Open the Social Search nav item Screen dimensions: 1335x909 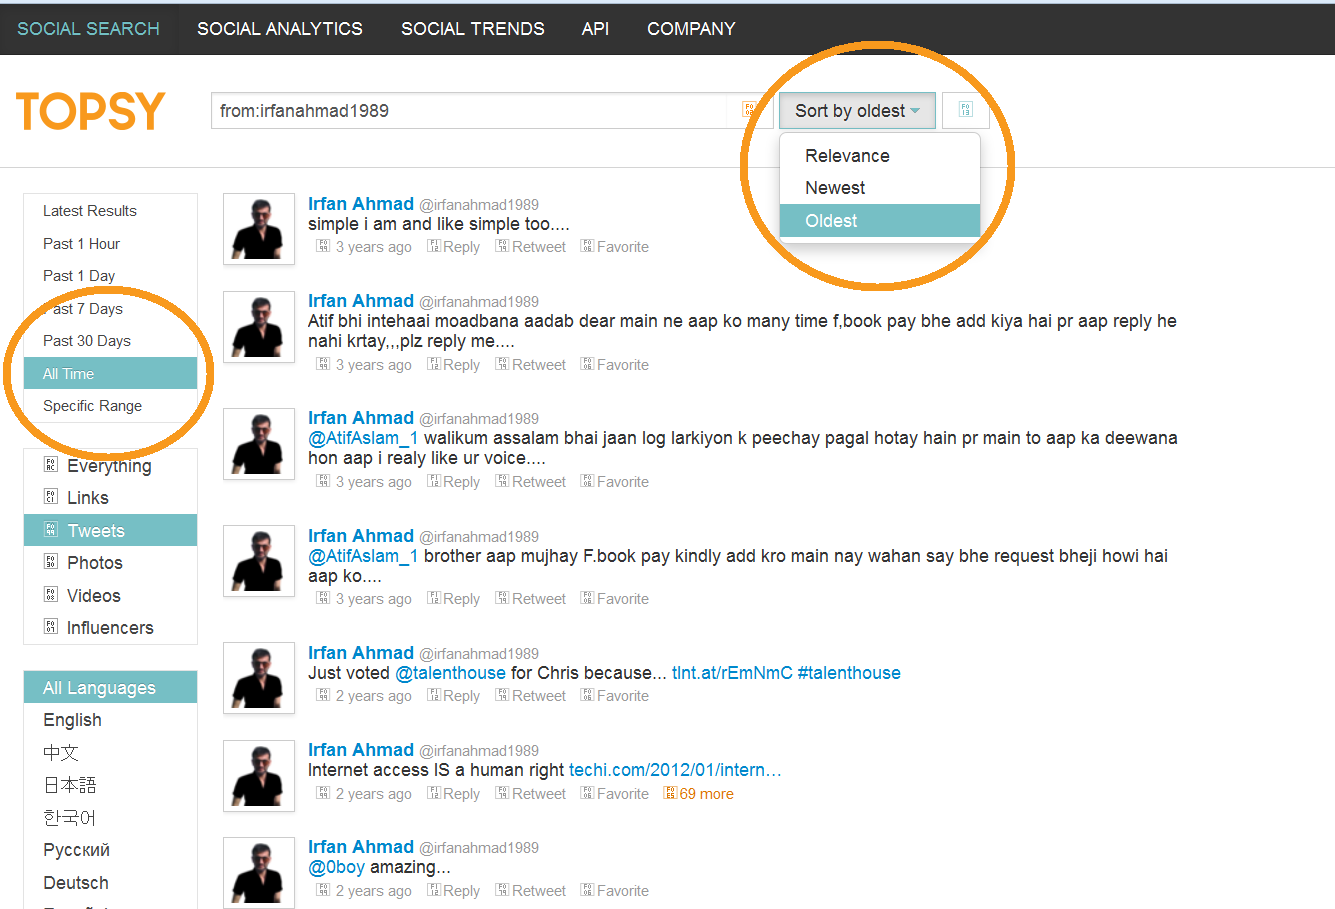pyautogui.click(x=88, y=29)
